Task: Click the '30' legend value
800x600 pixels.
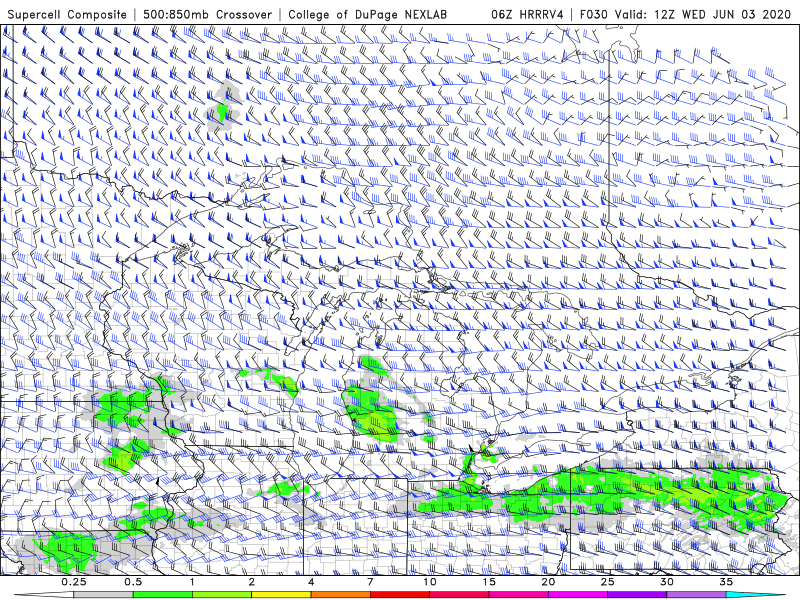Action: point(666,582)
